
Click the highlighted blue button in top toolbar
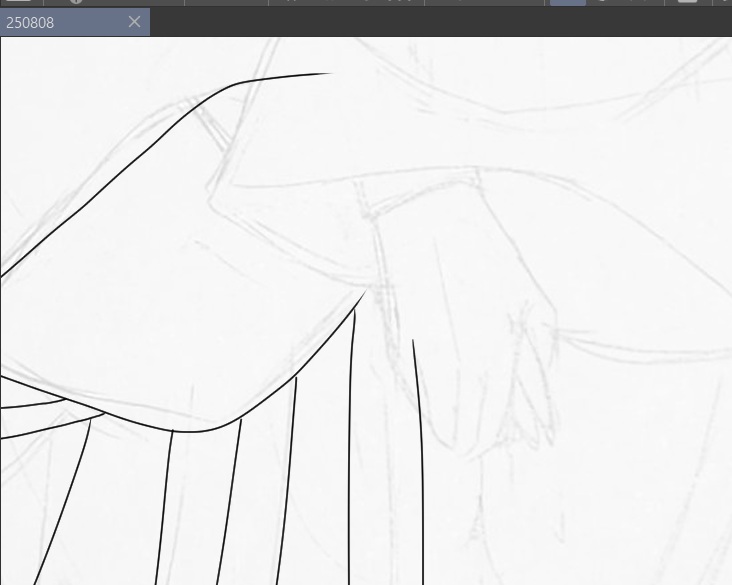[567, 2]
